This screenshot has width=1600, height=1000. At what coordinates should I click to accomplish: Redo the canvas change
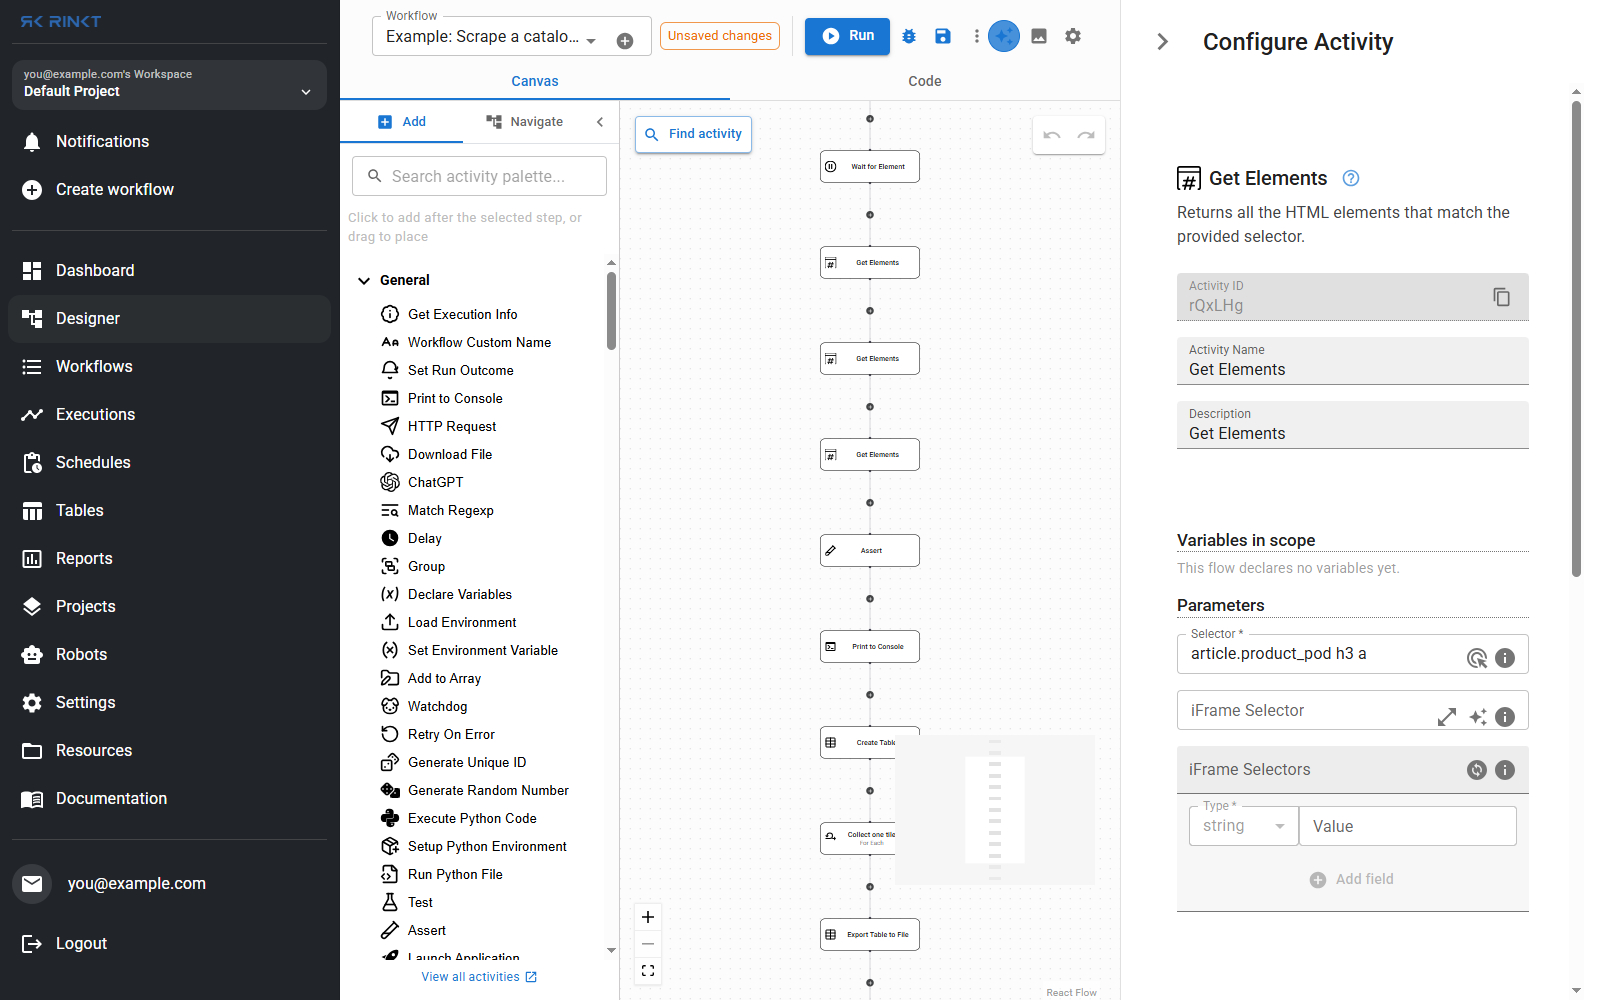(1086, 135)
